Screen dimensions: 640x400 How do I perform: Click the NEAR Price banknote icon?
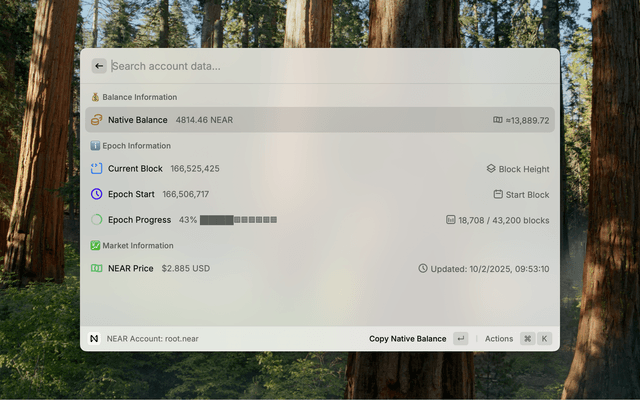coord(97,268)
